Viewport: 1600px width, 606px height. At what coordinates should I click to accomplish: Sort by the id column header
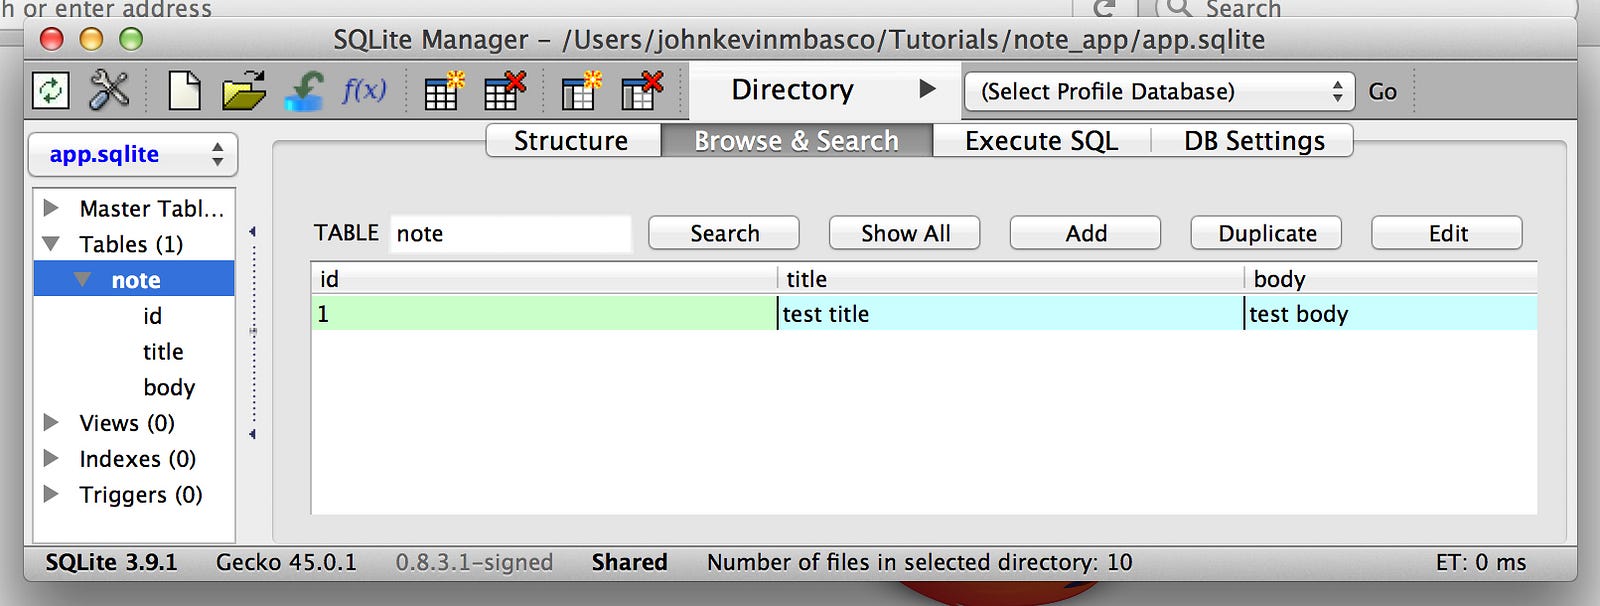pos(544,279)
